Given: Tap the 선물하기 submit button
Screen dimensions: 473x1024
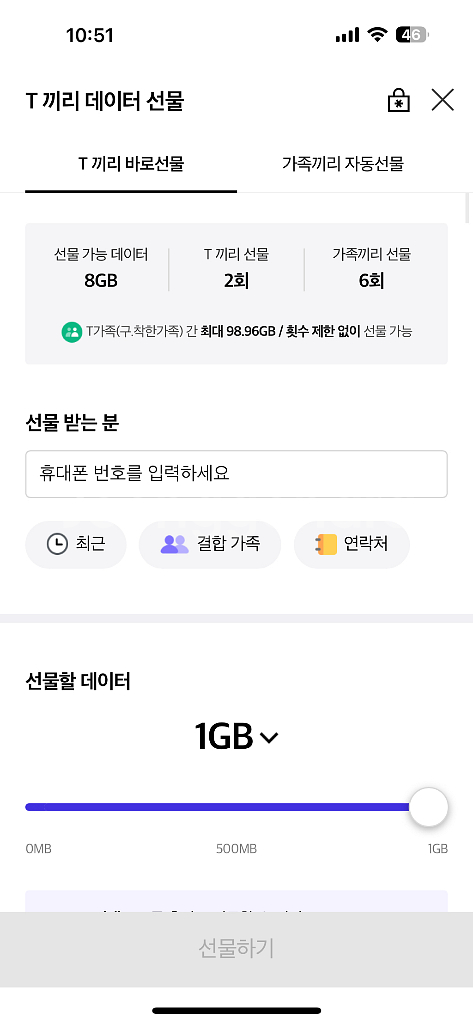Looking at the screenshot, I should coord(236,949).
